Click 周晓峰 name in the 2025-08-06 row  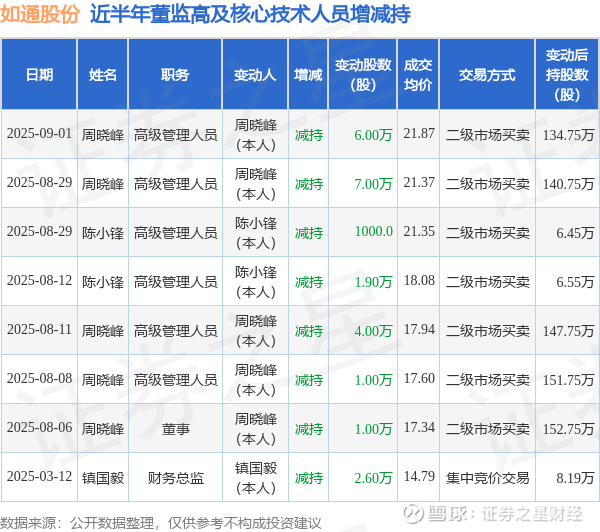point(103,429)
